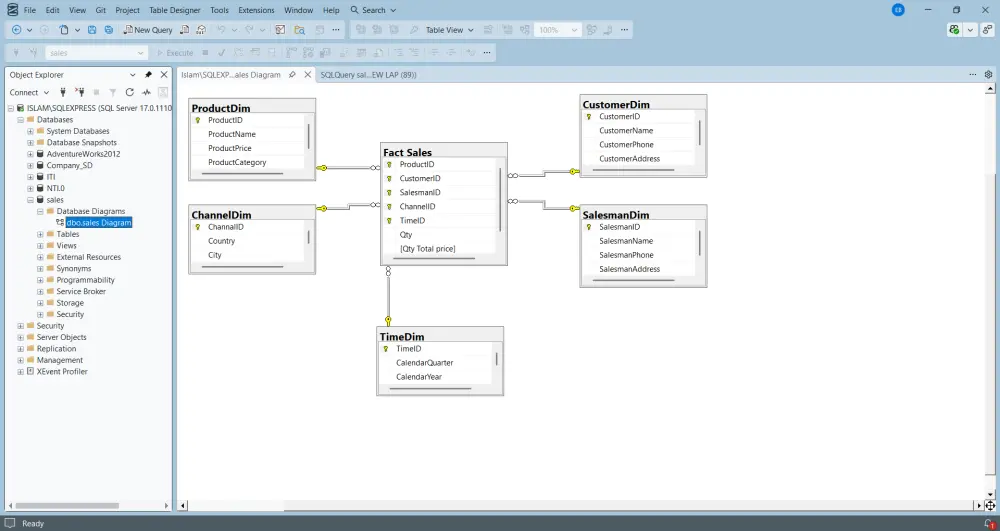This screenshot has width=1000, height=531.
Task: Select the Programmability folder
Action: point(85,280)
